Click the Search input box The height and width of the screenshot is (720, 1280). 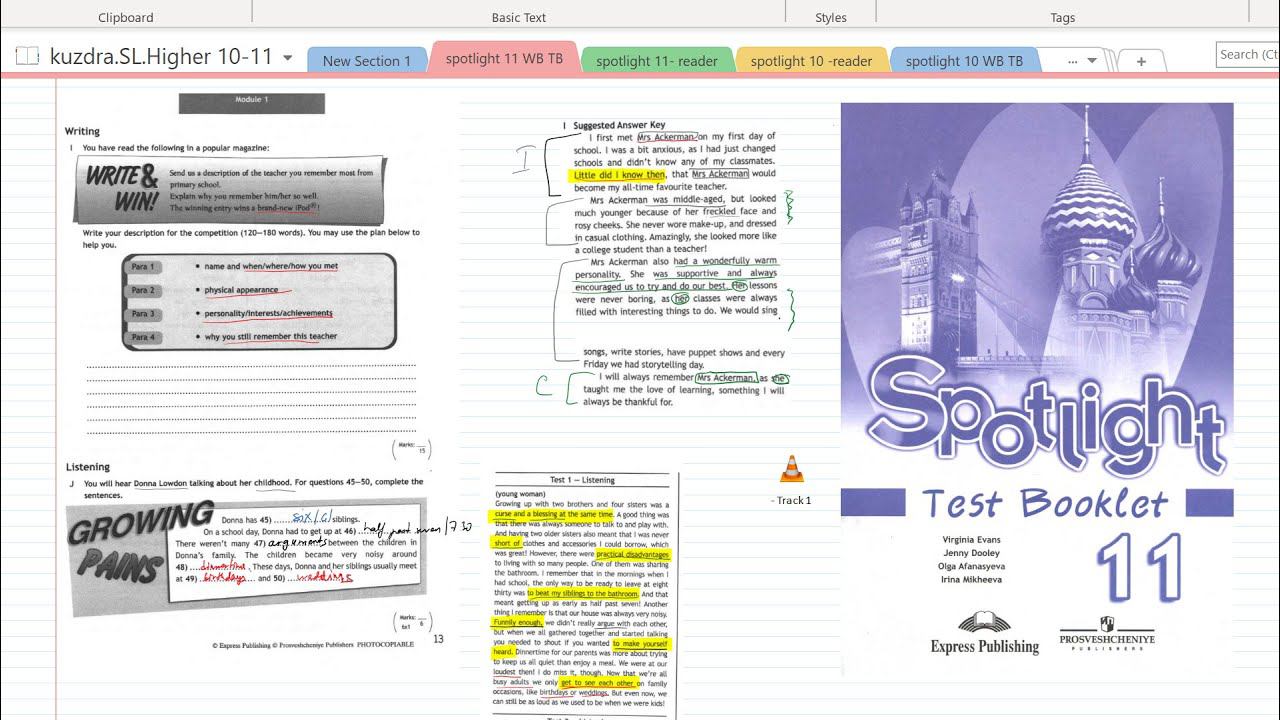[1248, 55]
